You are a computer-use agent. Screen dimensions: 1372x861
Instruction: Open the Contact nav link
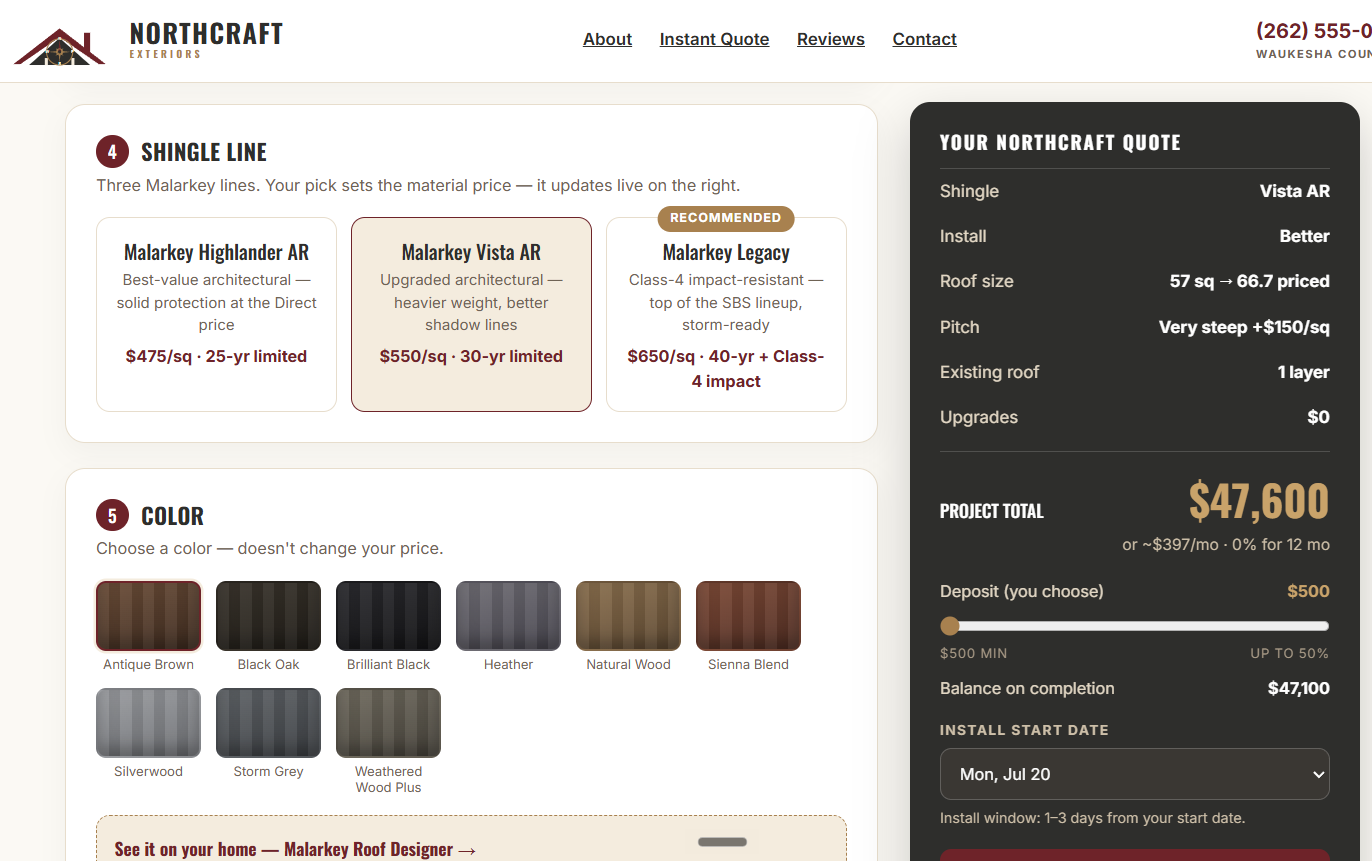click(924, 39)
